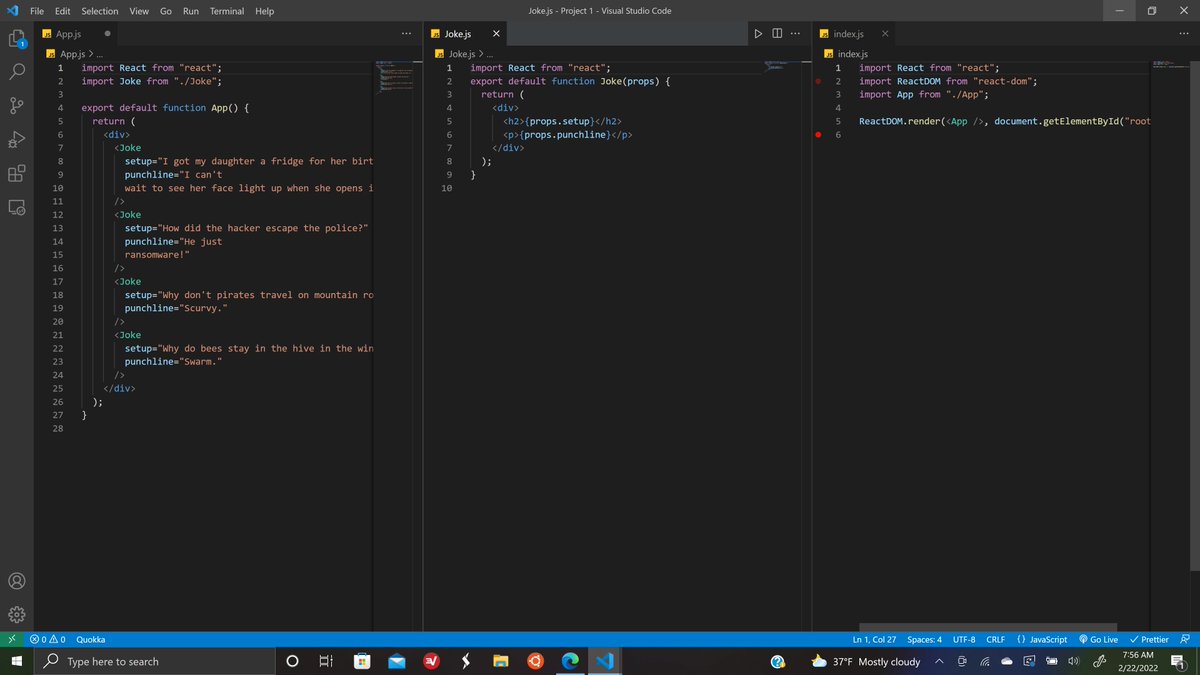Viewport: 1200px width, 675px height.
Task: Click the unsaved dot on App.js tab
Action: click(107, 34)
